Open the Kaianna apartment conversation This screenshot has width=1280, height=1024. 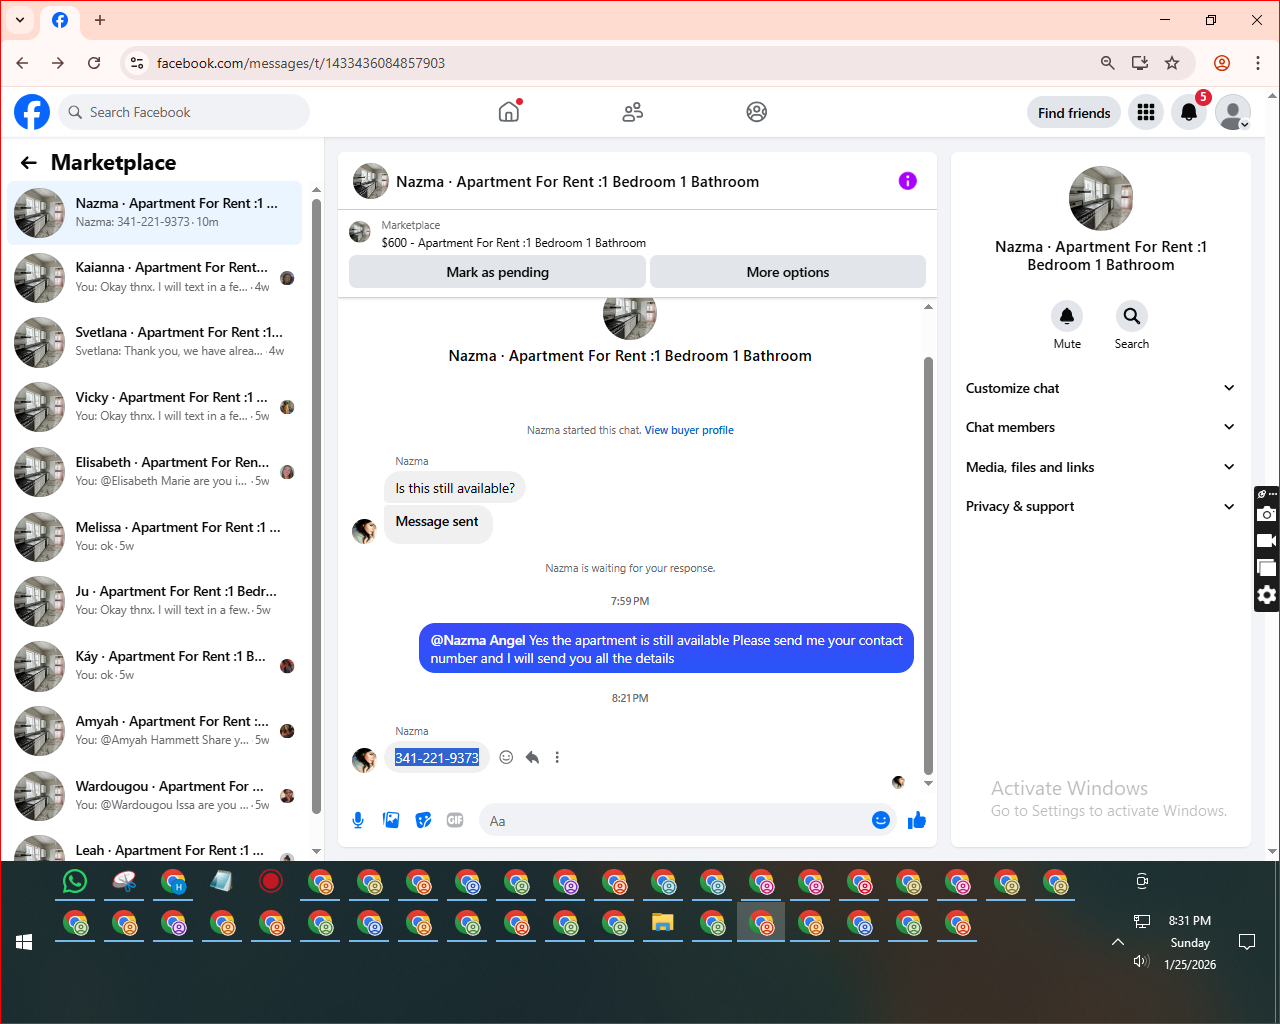(155, 277)
